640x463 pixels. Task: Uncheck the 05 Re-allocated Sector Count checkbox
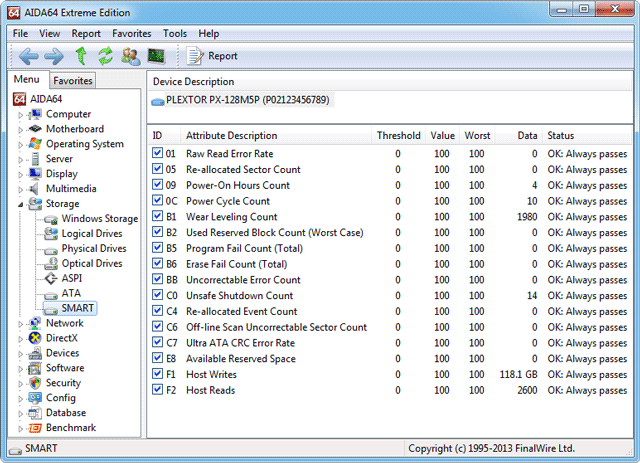(157, 169)
